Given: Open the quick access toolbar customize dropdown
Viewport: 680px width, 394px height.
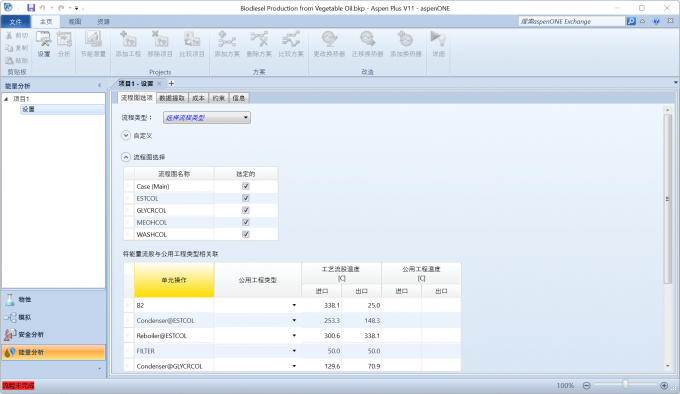Looking at the screenshot, I should click(77, 8).
